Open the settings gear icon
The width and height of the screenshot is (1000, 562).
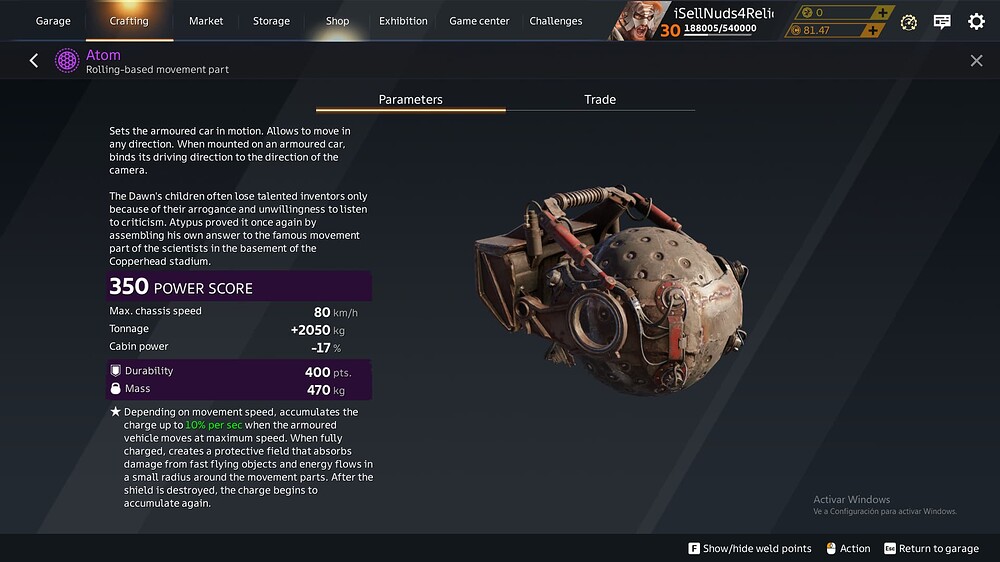[976, 22]
